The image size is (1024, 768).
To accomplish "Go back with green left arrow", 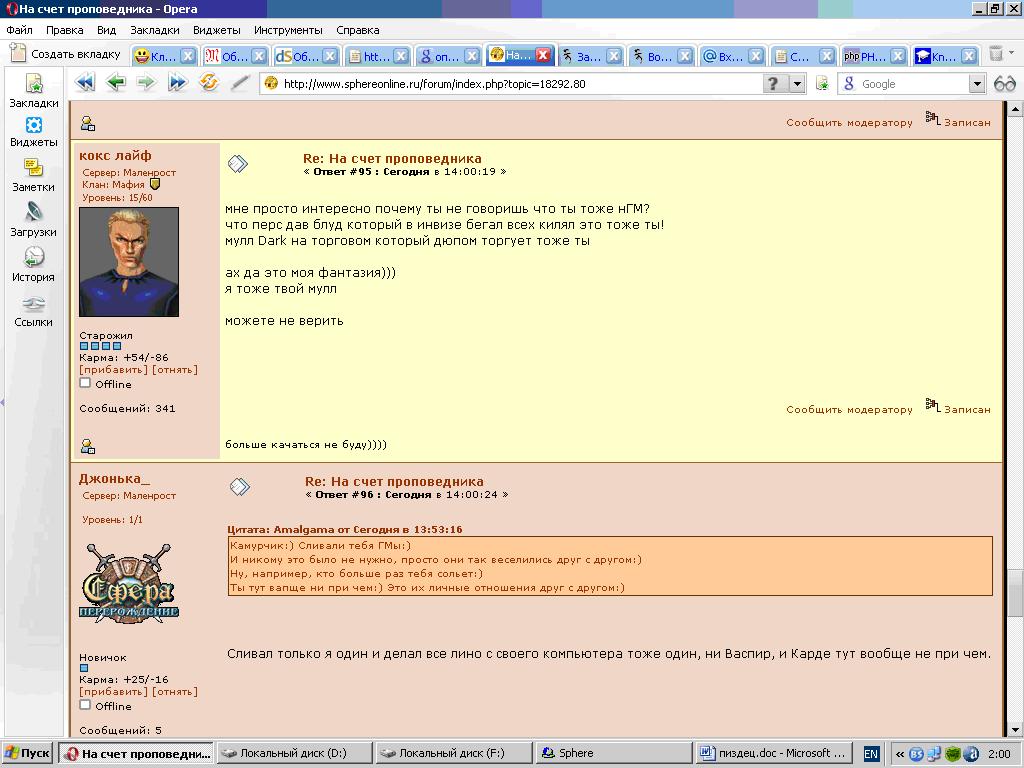I will click(x=116, y=83).
